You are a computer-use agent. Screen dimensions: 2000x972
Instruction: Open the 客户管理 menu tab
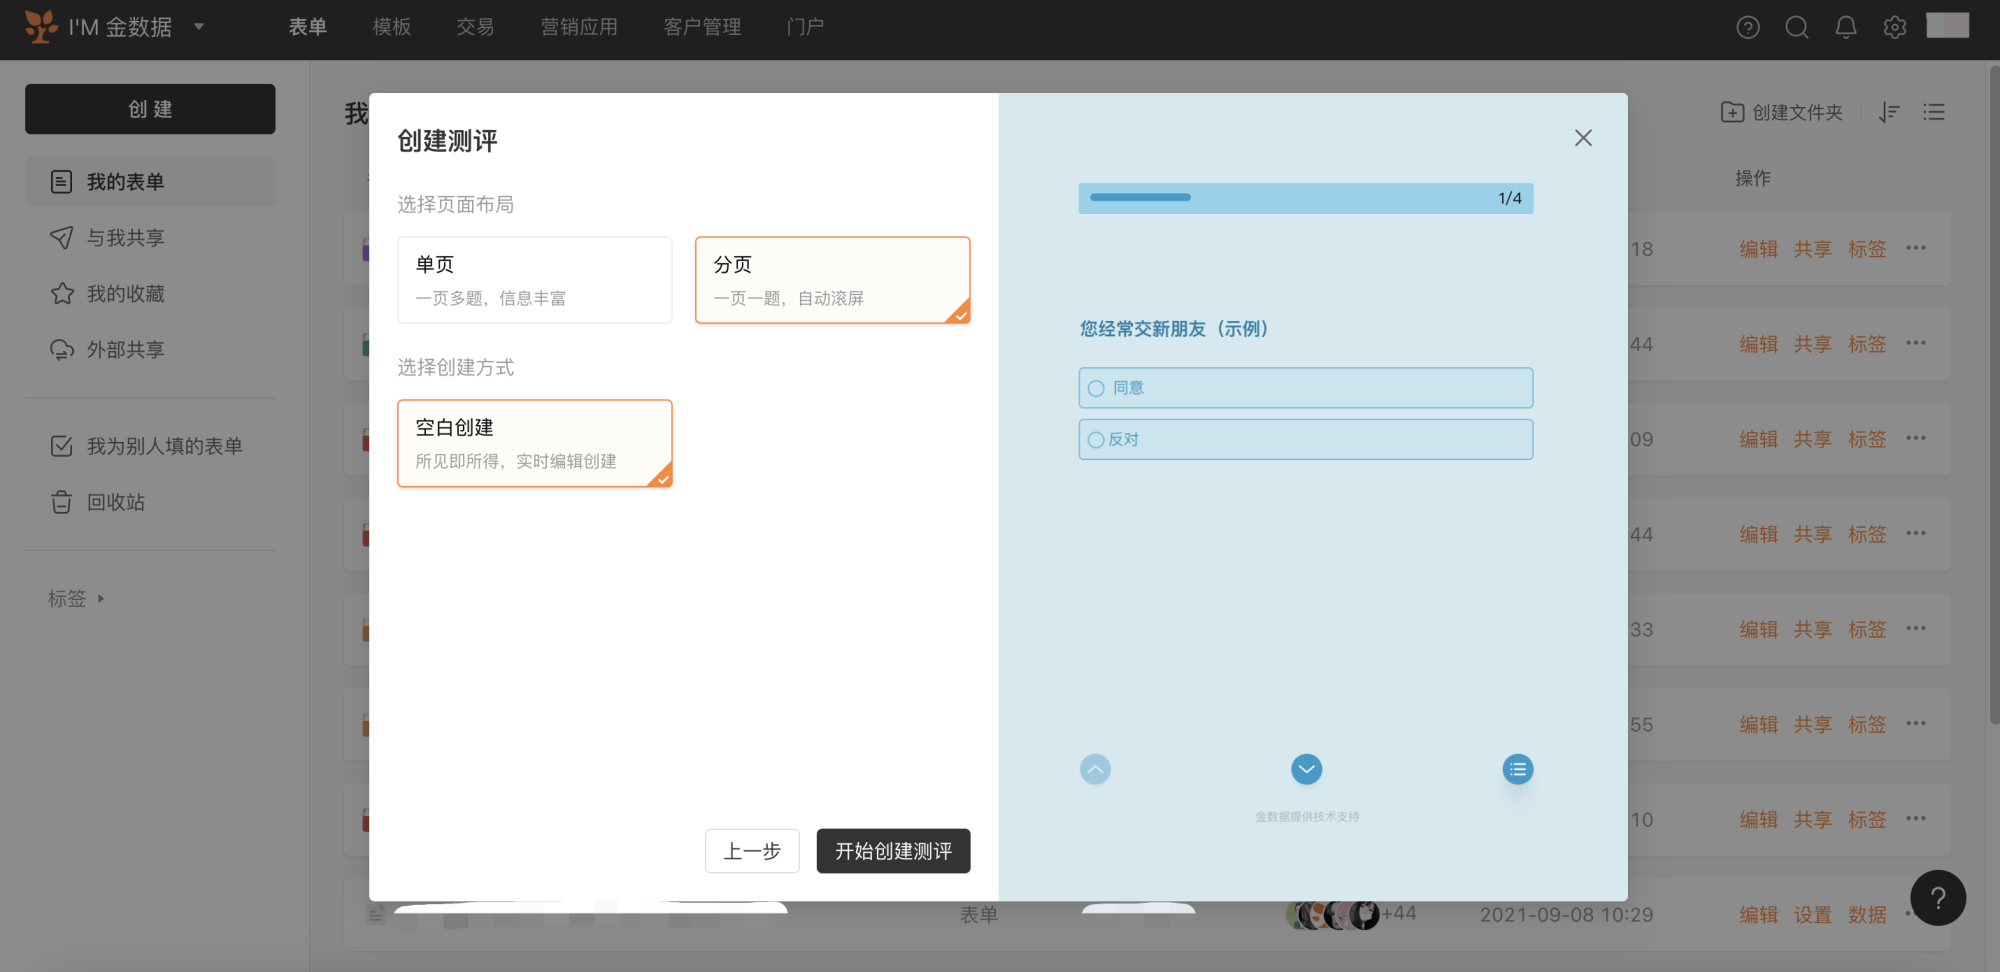(703, 27)
